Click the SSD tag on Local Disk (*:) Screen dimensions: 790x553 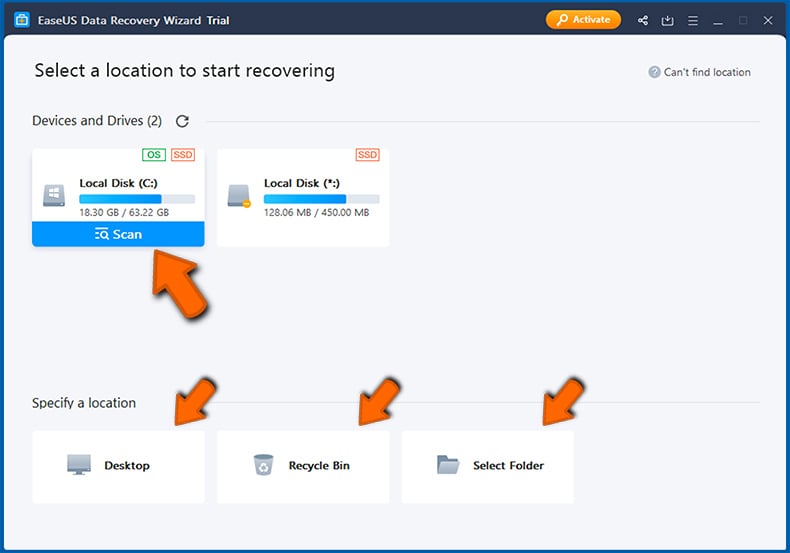click(x=367, y=155)
